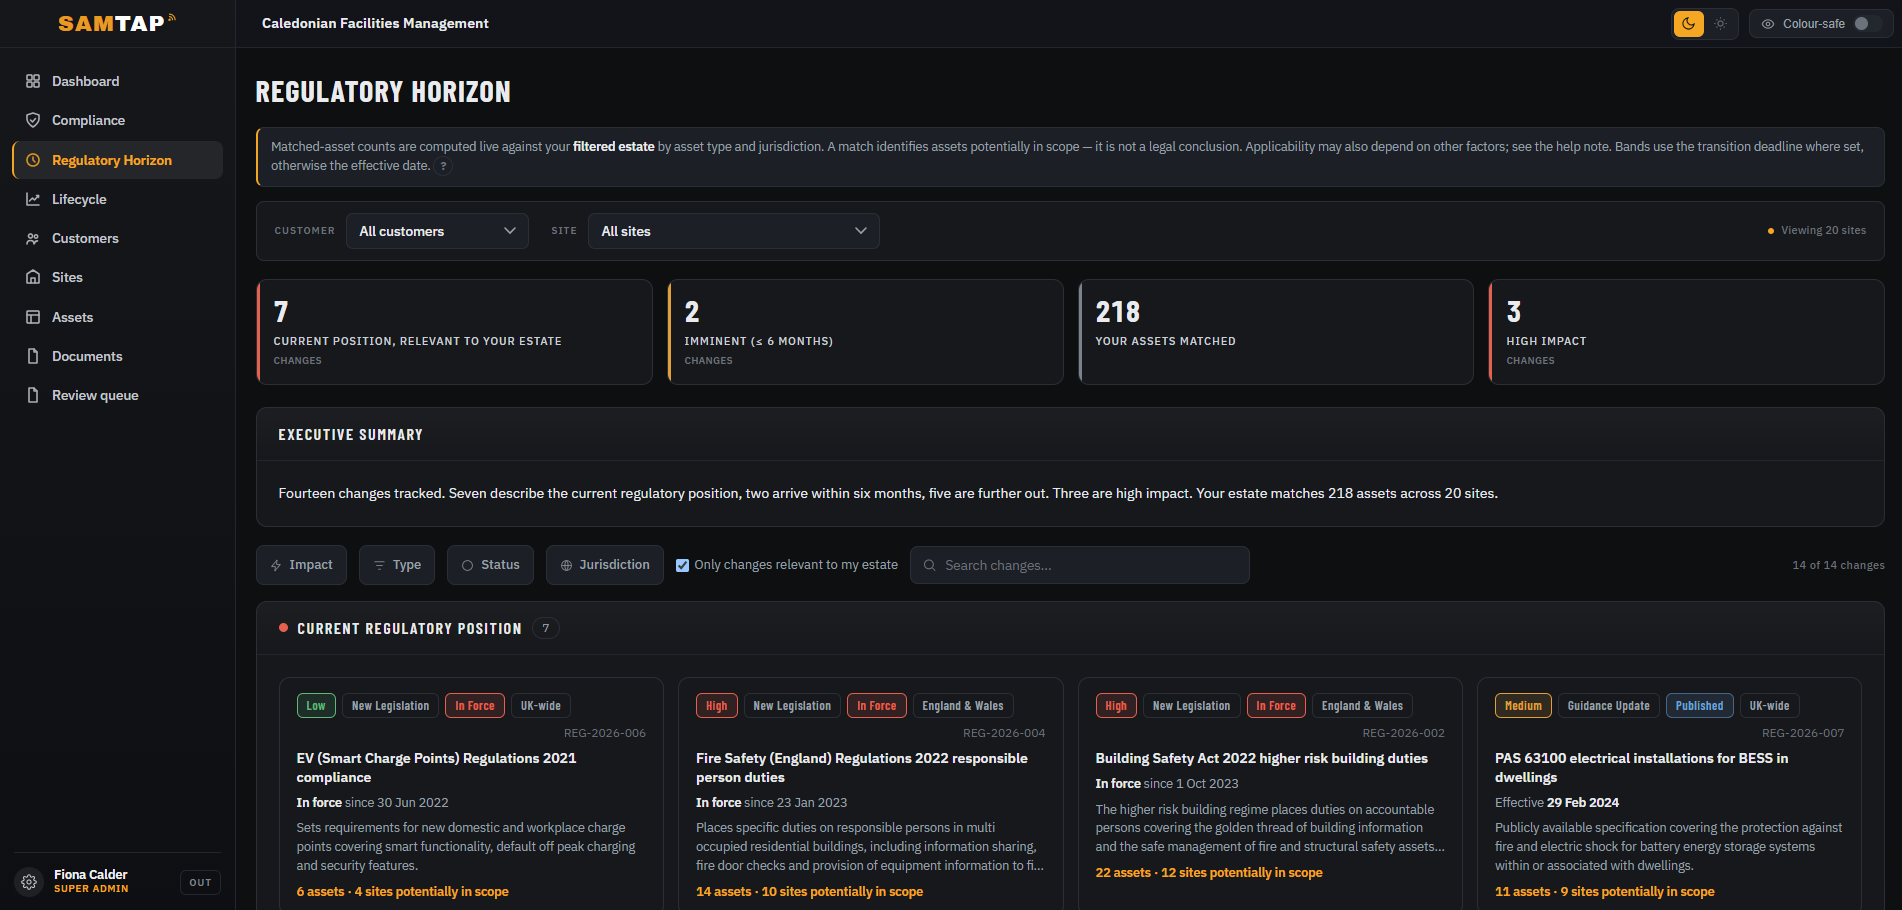1902x910 pixels.
Task: Focus the Search changes field
Action: 1080,565
